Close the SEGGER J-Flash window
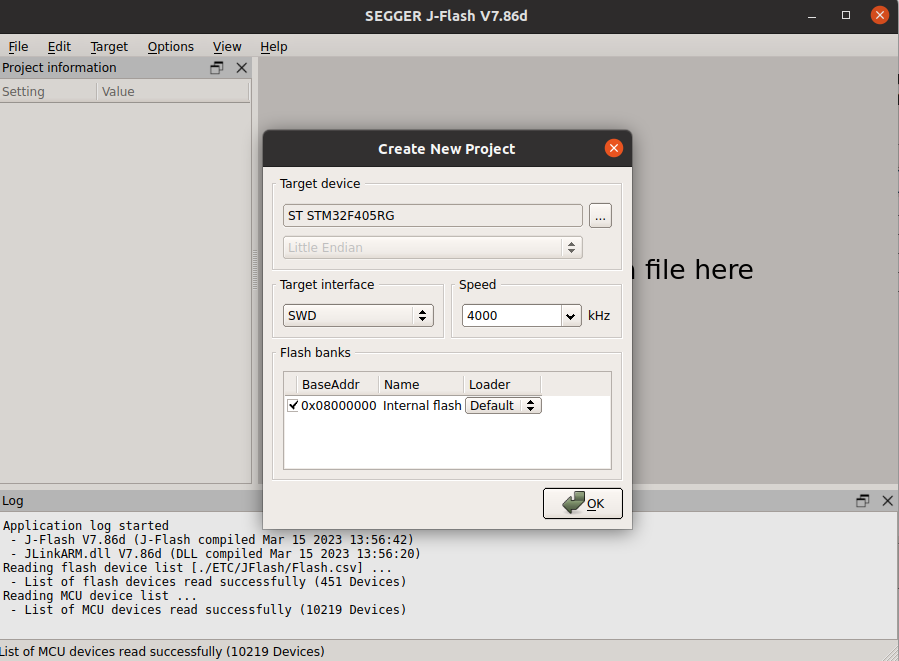The height and width of the screenshot is (661, 899). pyautogui.click(x=880, y=15)
